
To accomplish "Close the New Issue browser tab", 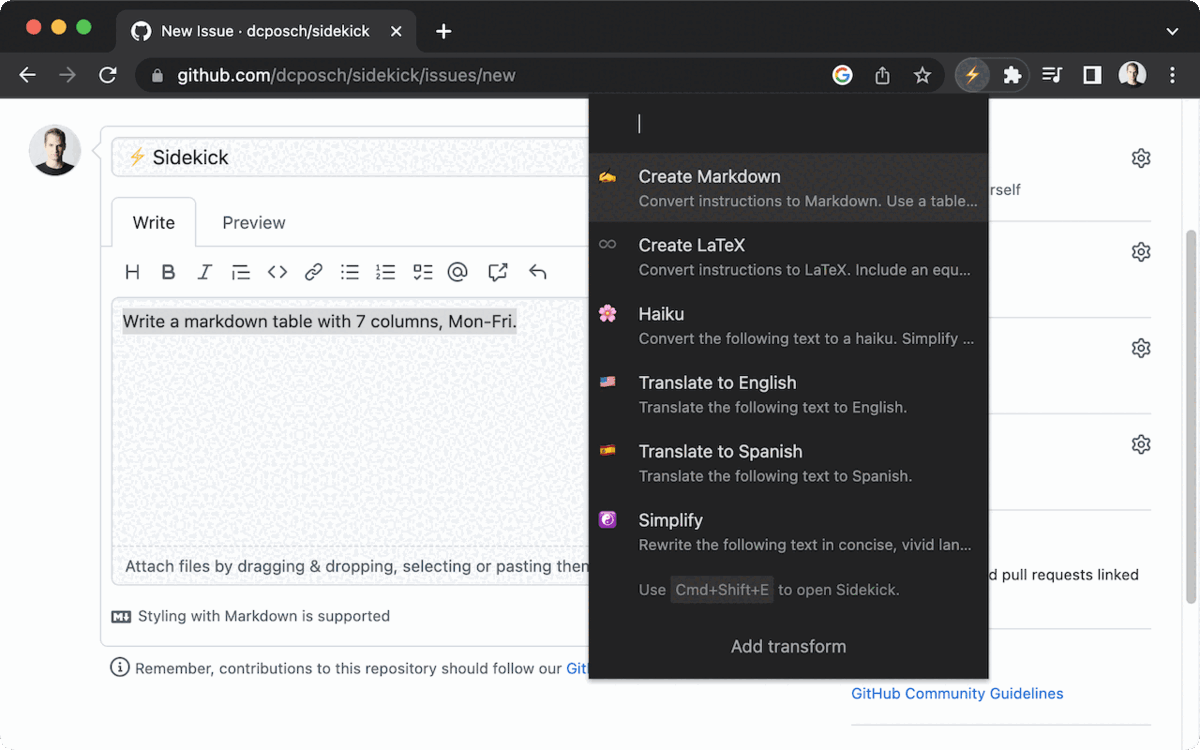I will [x=396, y=31].
